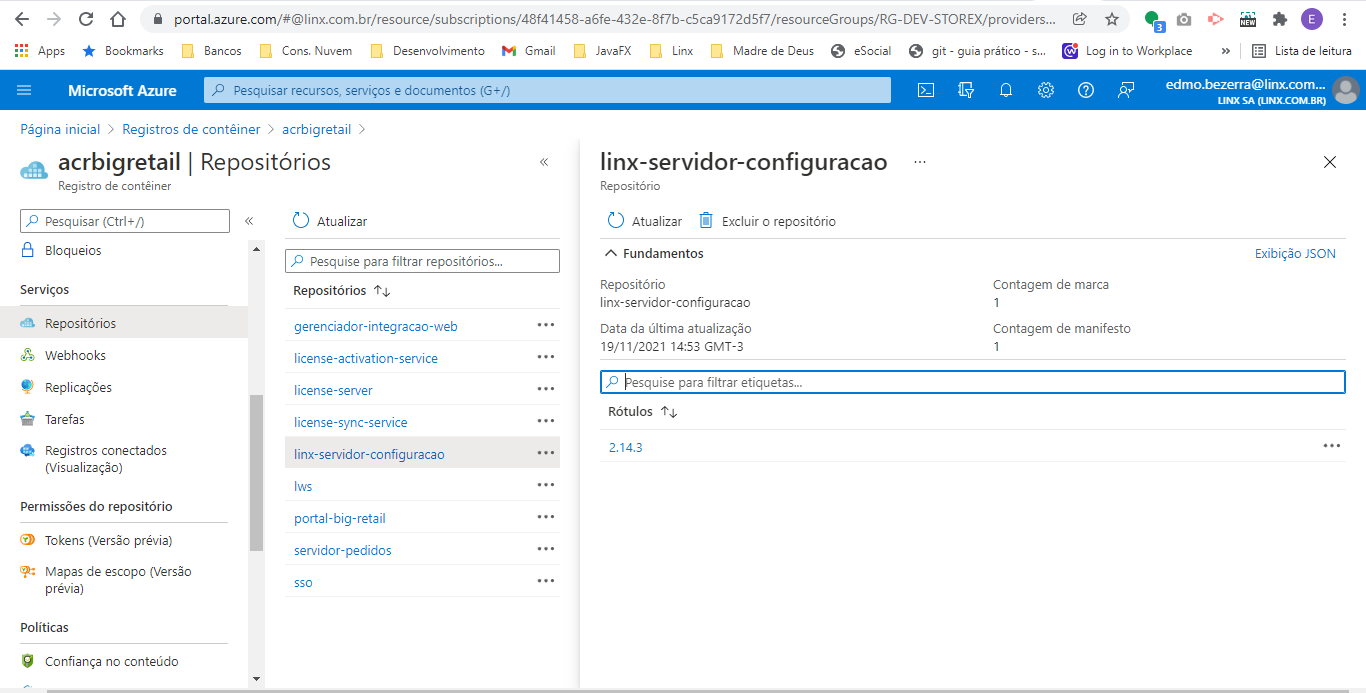This screenshot has height=693, width=1366.
Task: Open directories and subscriptions filter icon
Action: tap(966, 90)
